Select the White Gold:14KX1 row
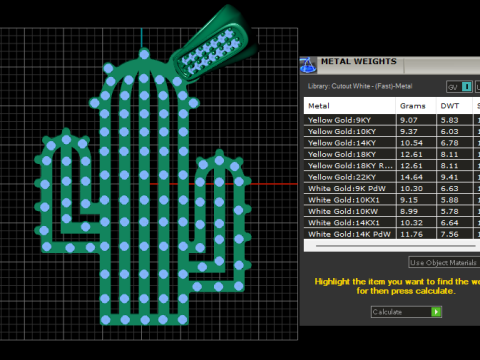Viewport: 480px width, 360px height. [392, 222]
